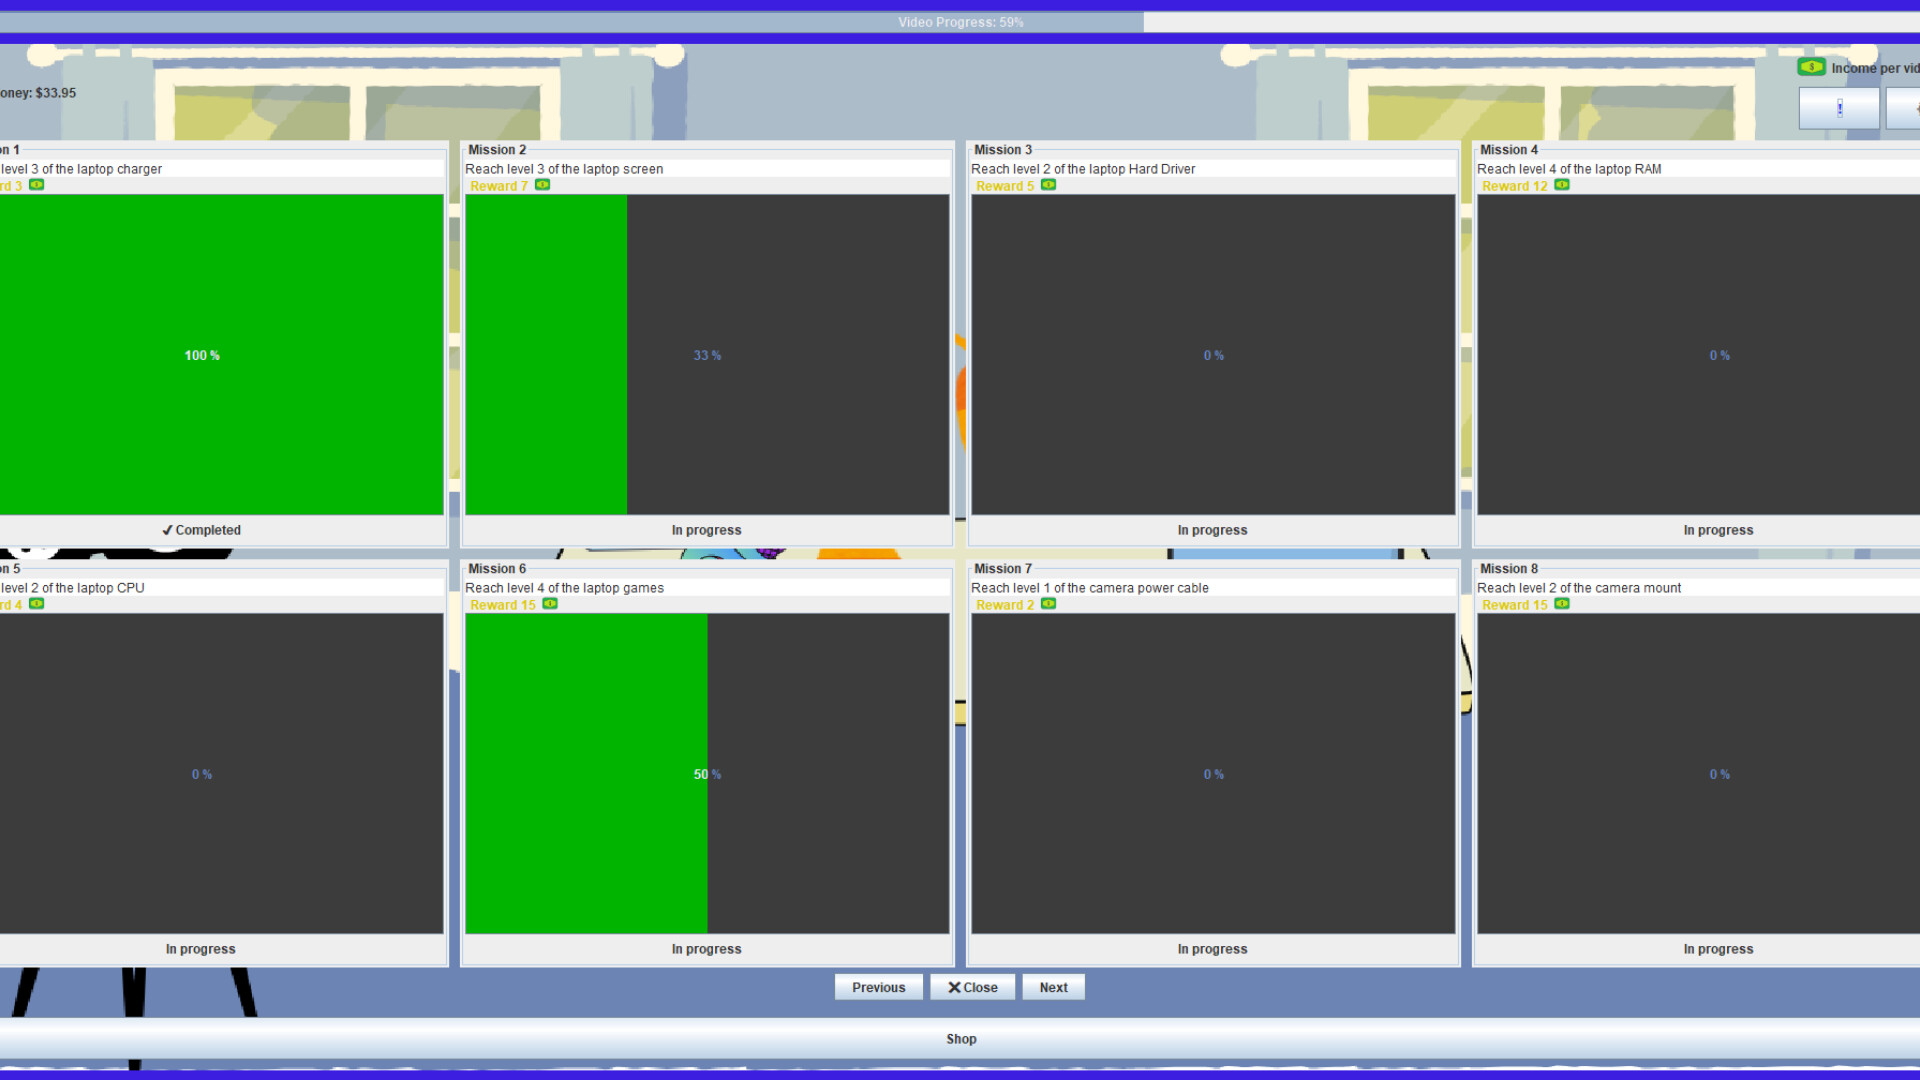
Task: Click the Mission 8 Reward 15 cash icon
Action: coord(1561,604)
